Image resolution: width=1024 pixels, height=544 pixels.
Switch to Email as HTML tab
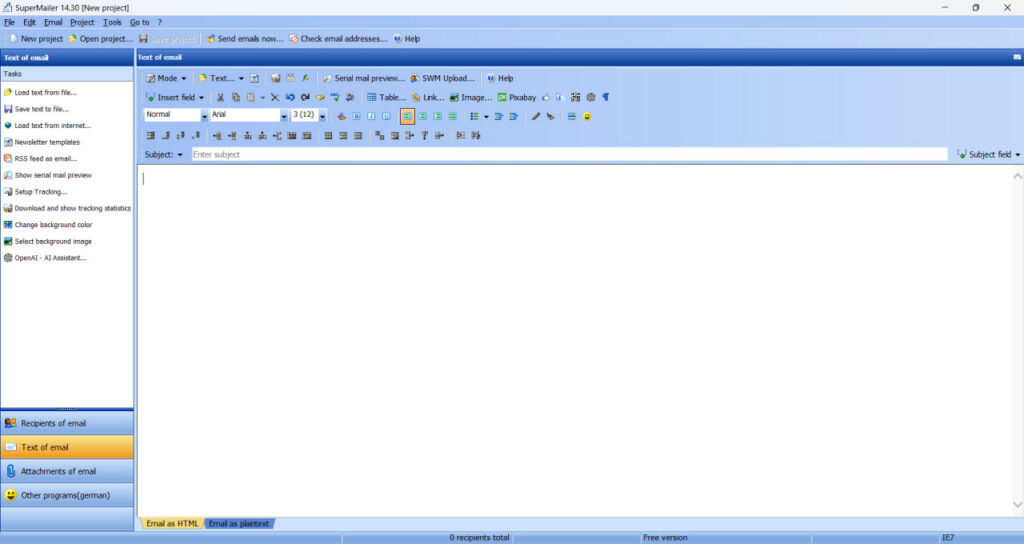coord(172,524)
